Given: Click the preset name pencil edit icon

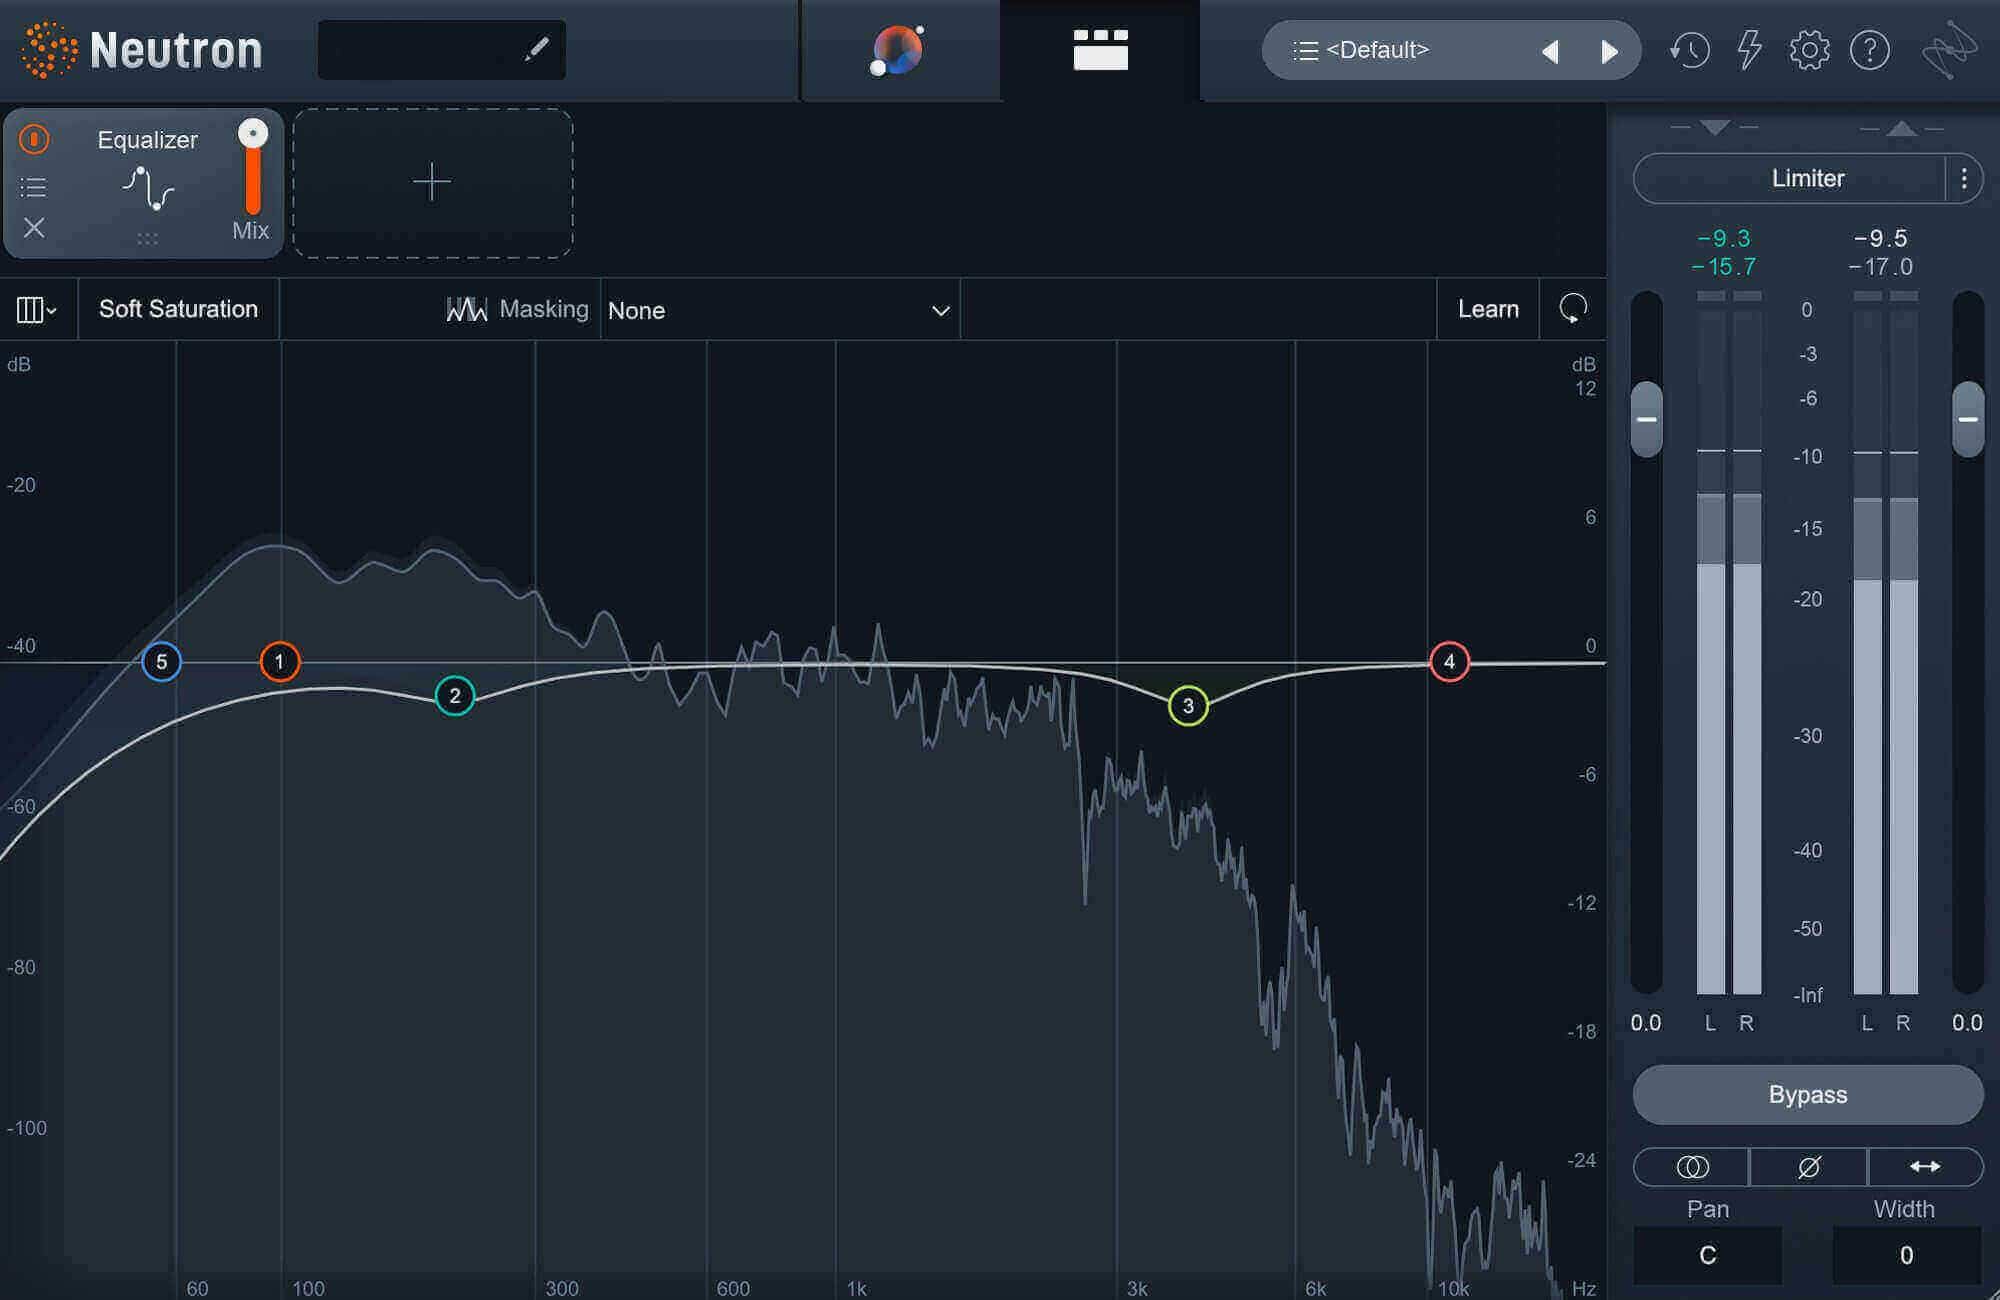Looking at the screenshot, I should click(x=537, y=49).
